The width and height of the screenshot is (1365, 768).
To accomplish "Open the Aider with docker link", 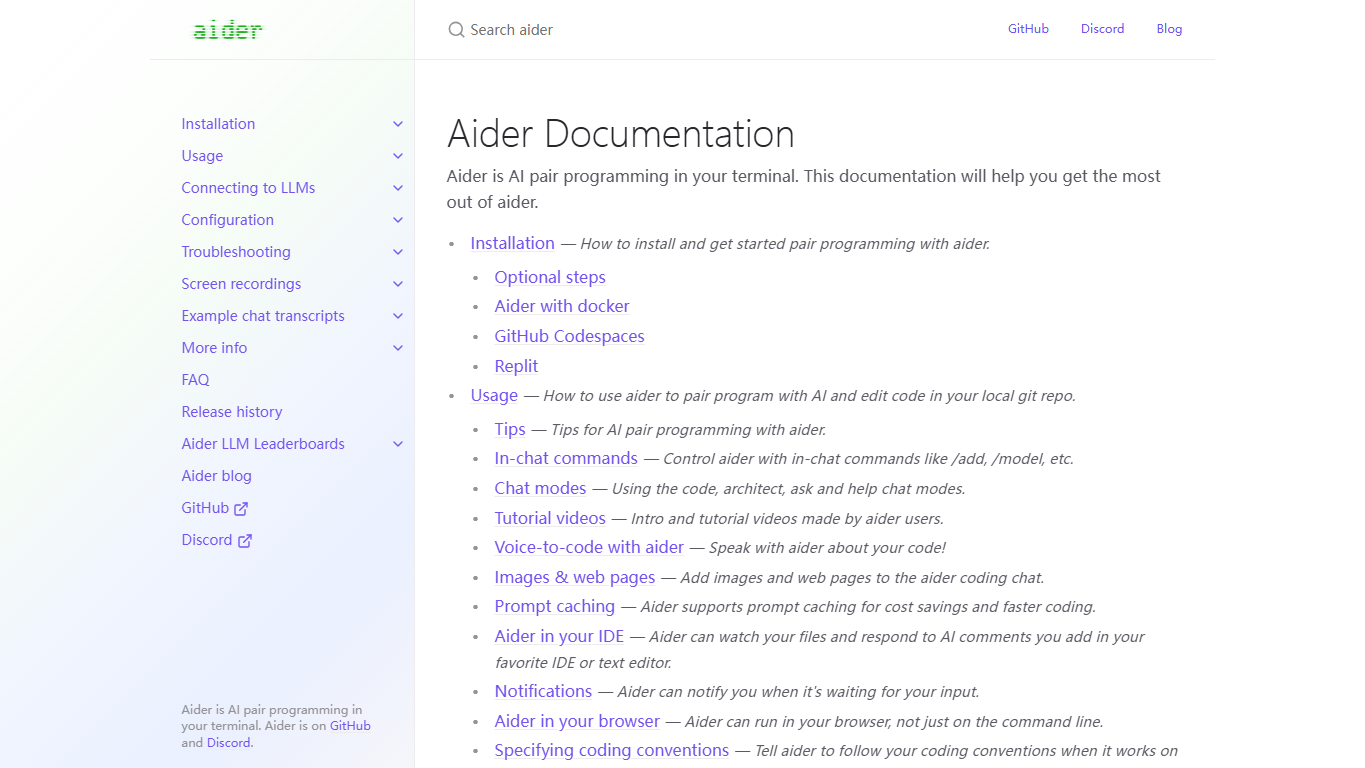I will (x=562, y=306).
